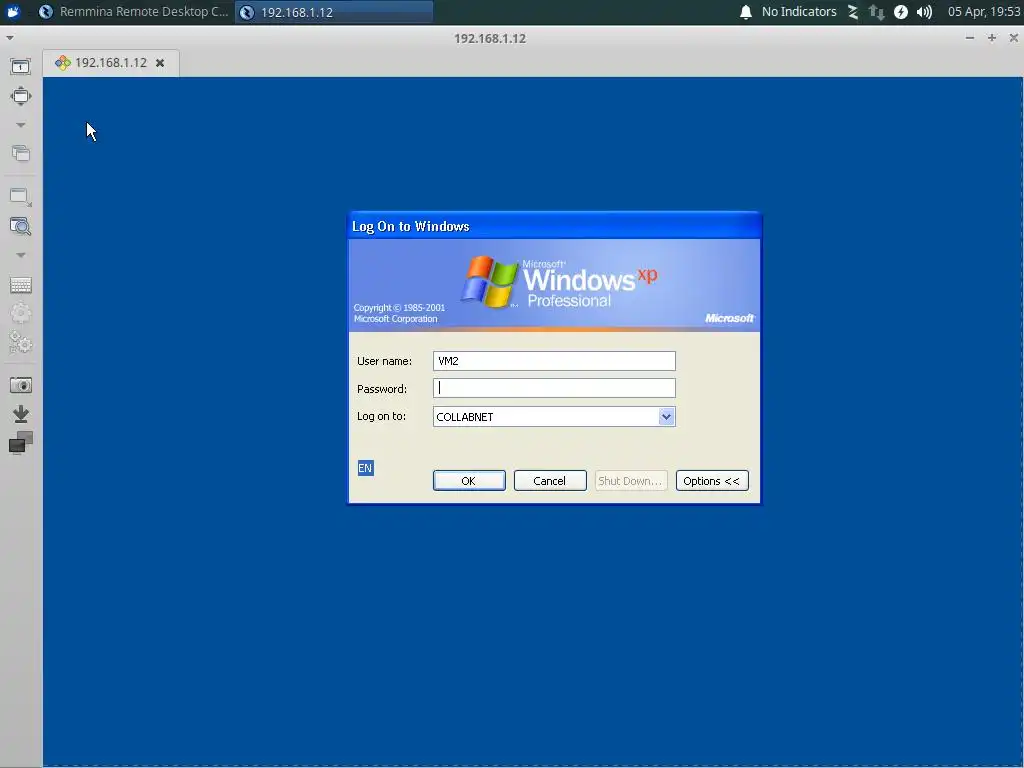Open window menu arrow left of title

tap(9, 39)
